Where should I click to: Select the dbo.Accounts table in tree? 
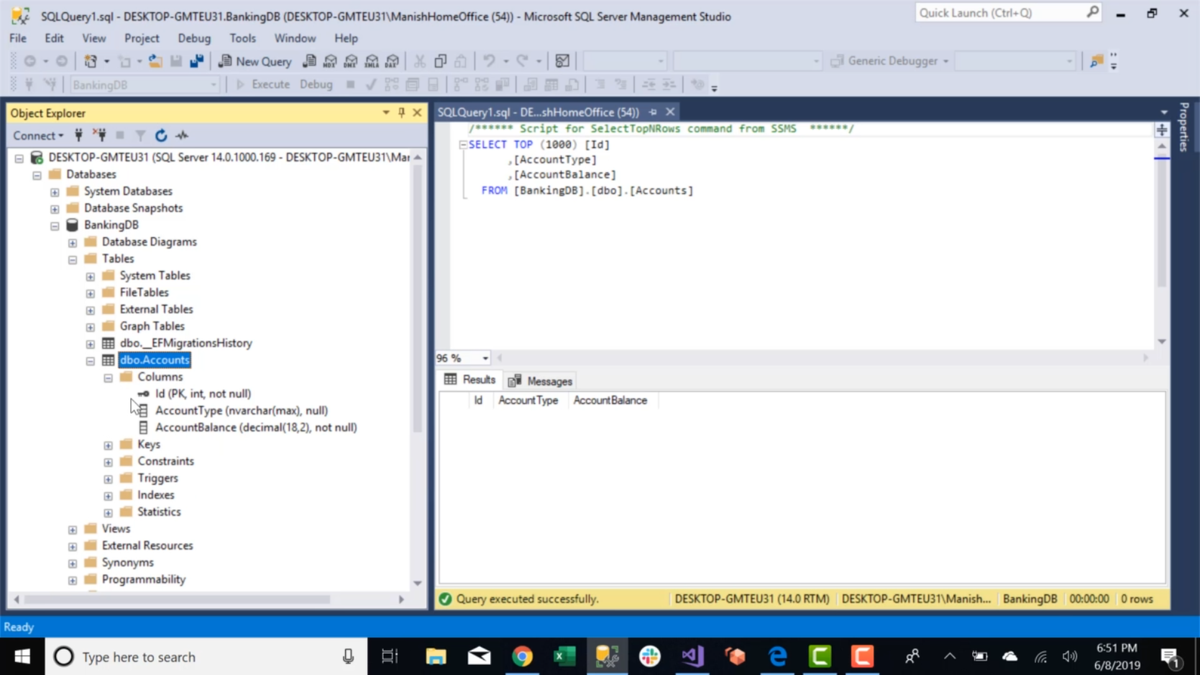click(x=154, y=360)
